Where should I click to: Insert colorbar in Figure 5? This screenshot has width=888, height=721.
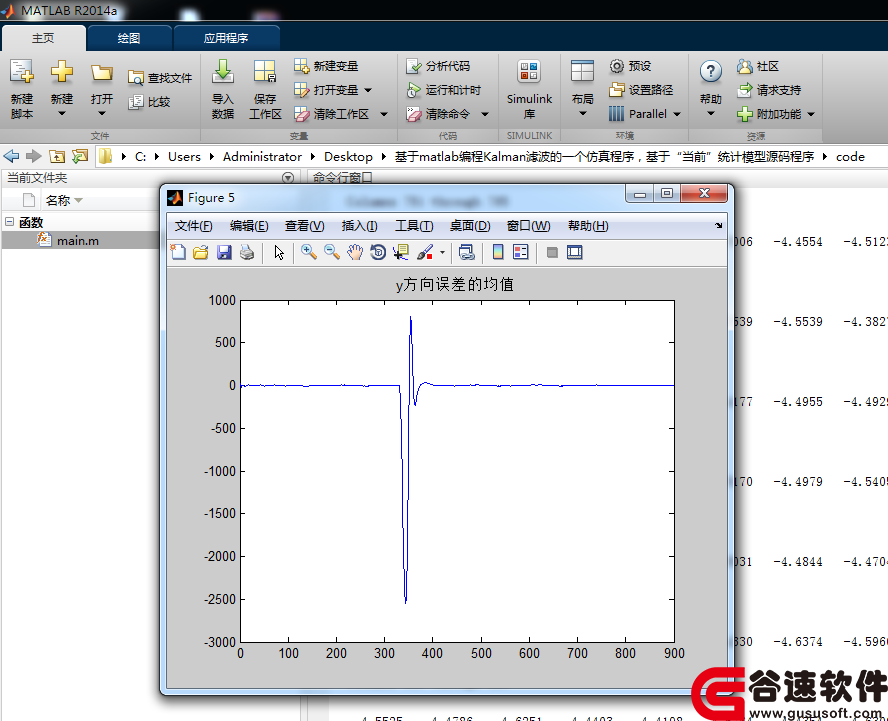[498, 252]
